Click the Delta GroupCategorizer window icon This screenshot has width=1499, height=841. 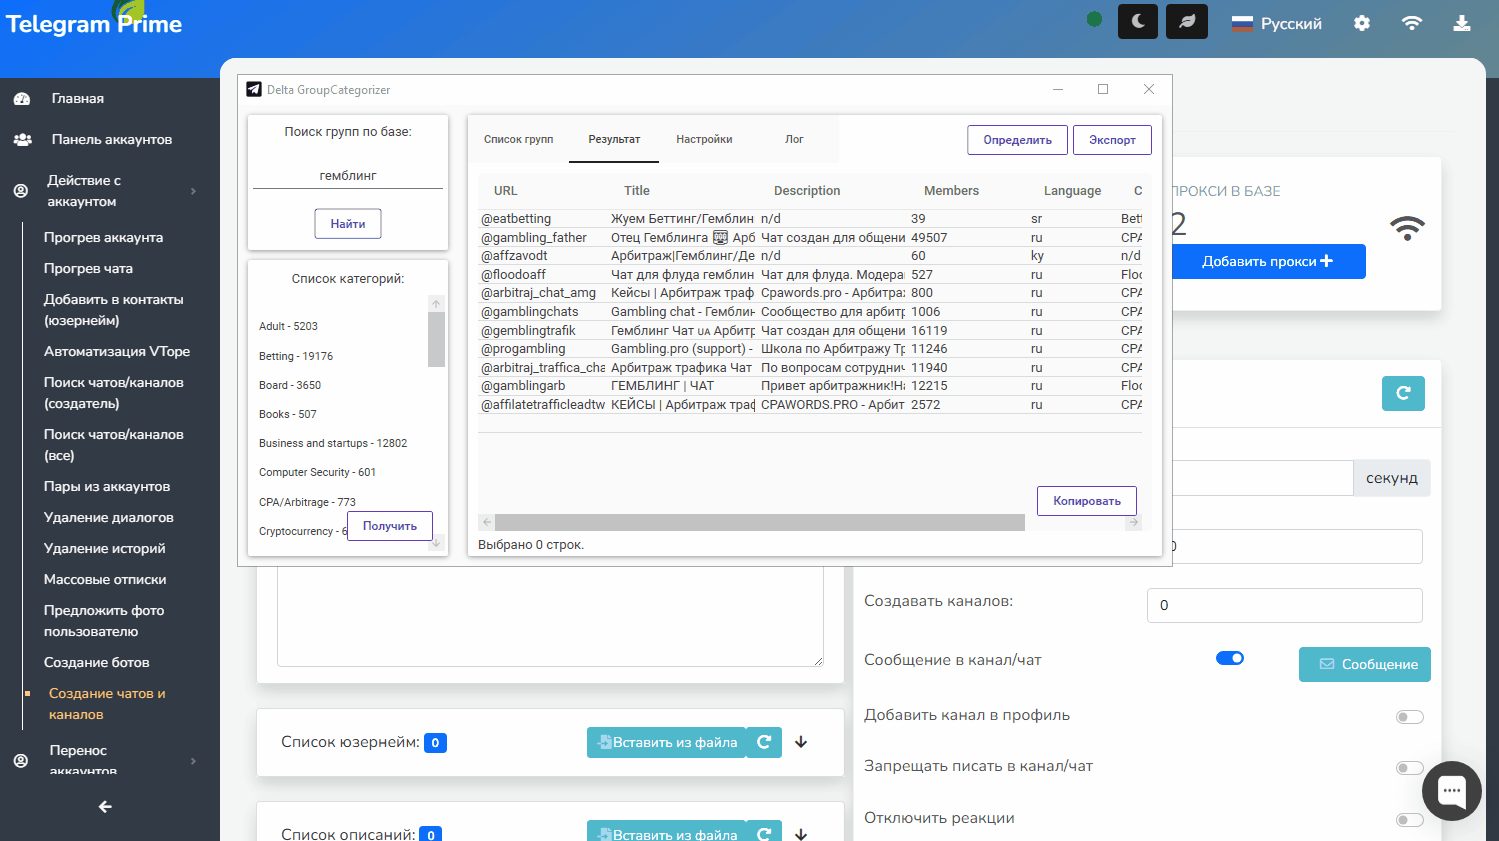tap(254, 89)
